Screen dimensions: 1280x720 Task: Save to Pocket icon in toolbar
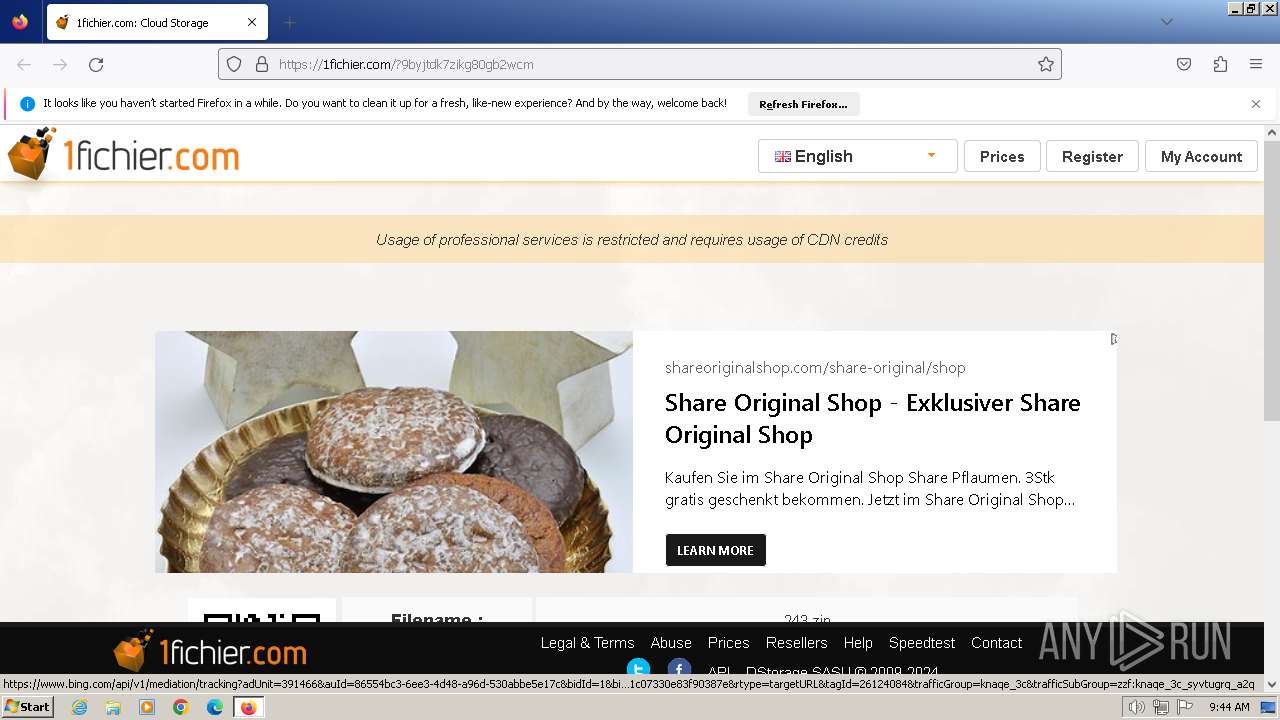(x=1184, y=64)
